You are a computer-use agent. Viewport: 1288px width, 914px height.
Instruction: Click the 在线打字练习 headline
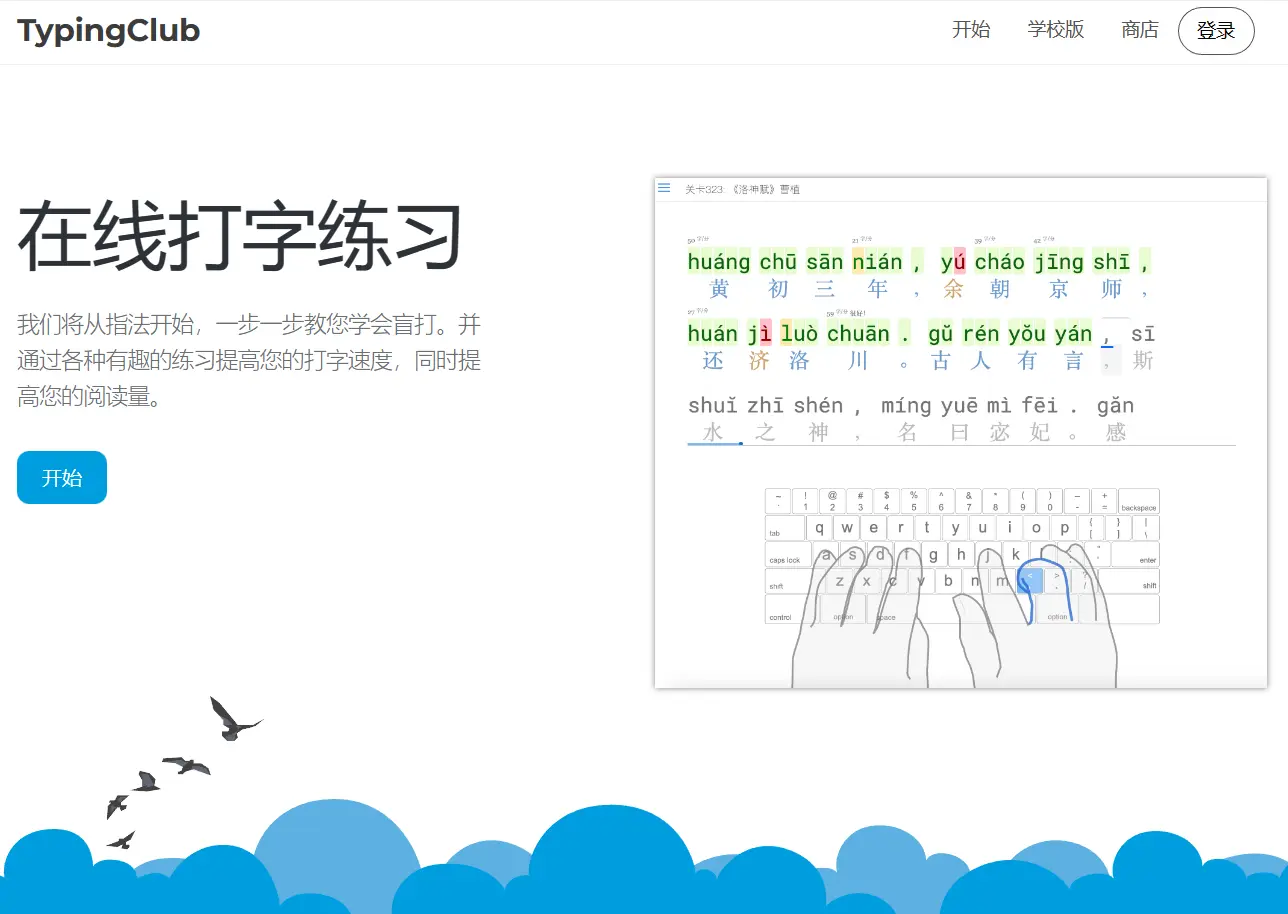(x=240, y=238)
